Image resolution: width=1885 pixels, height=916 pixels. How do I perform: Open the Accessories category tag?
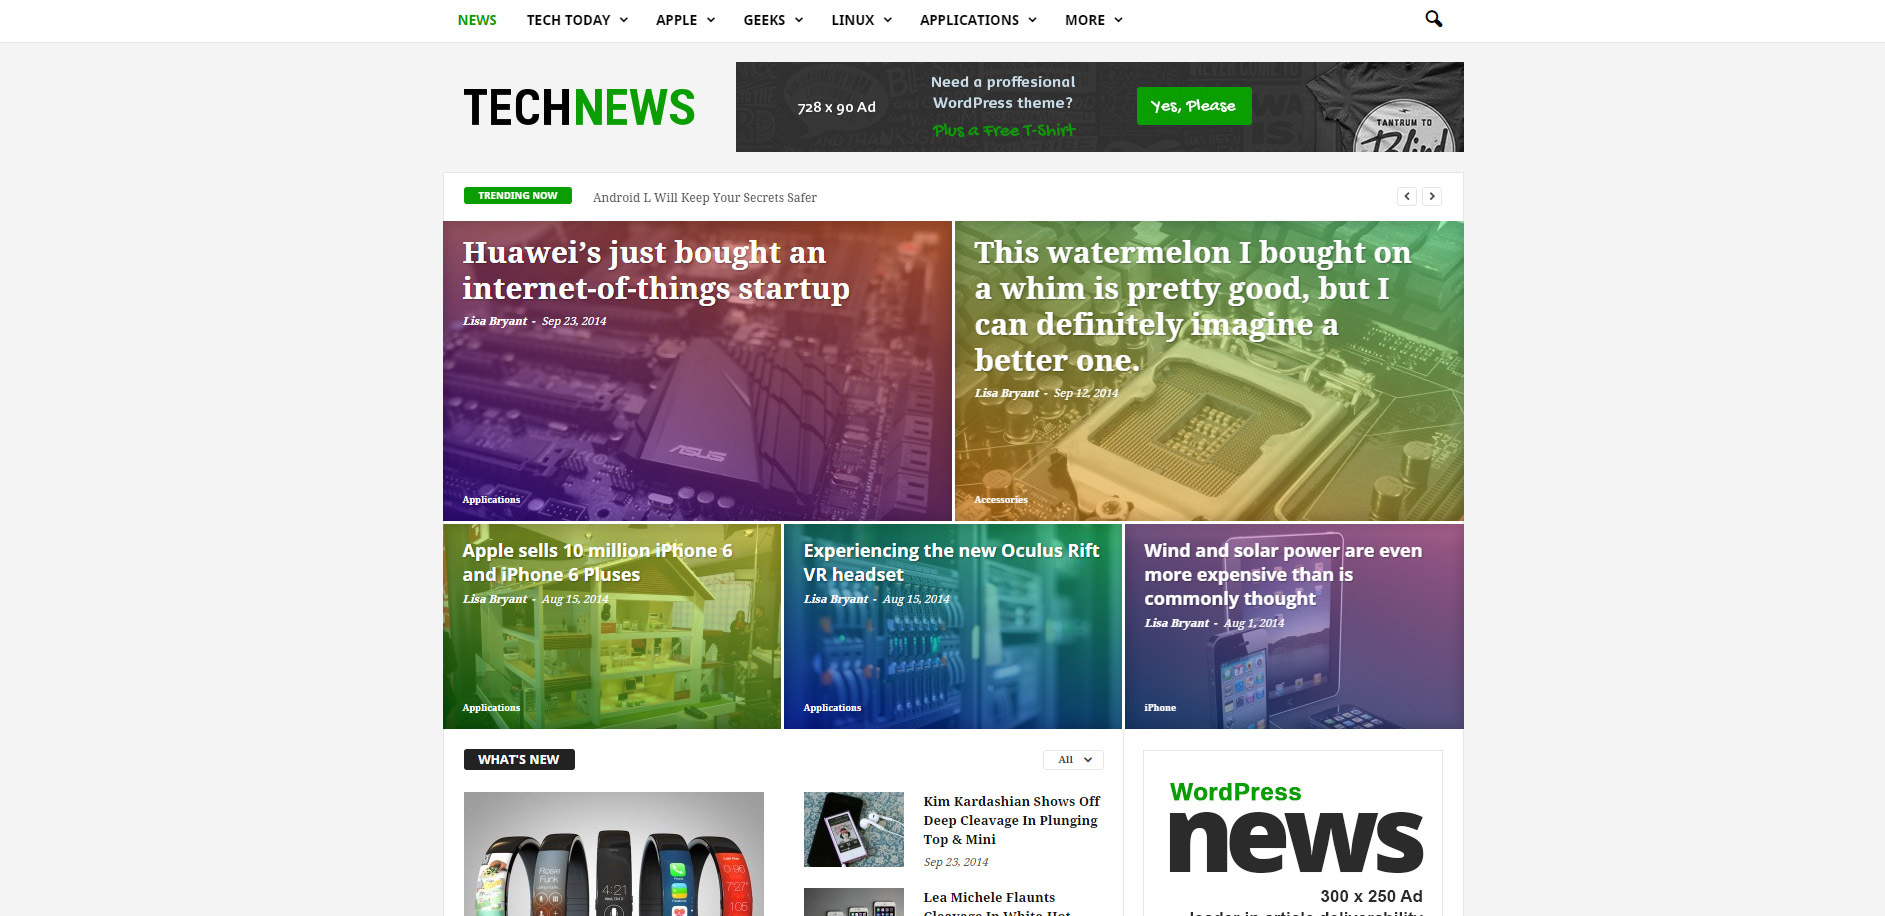[x=1001, y=499]
